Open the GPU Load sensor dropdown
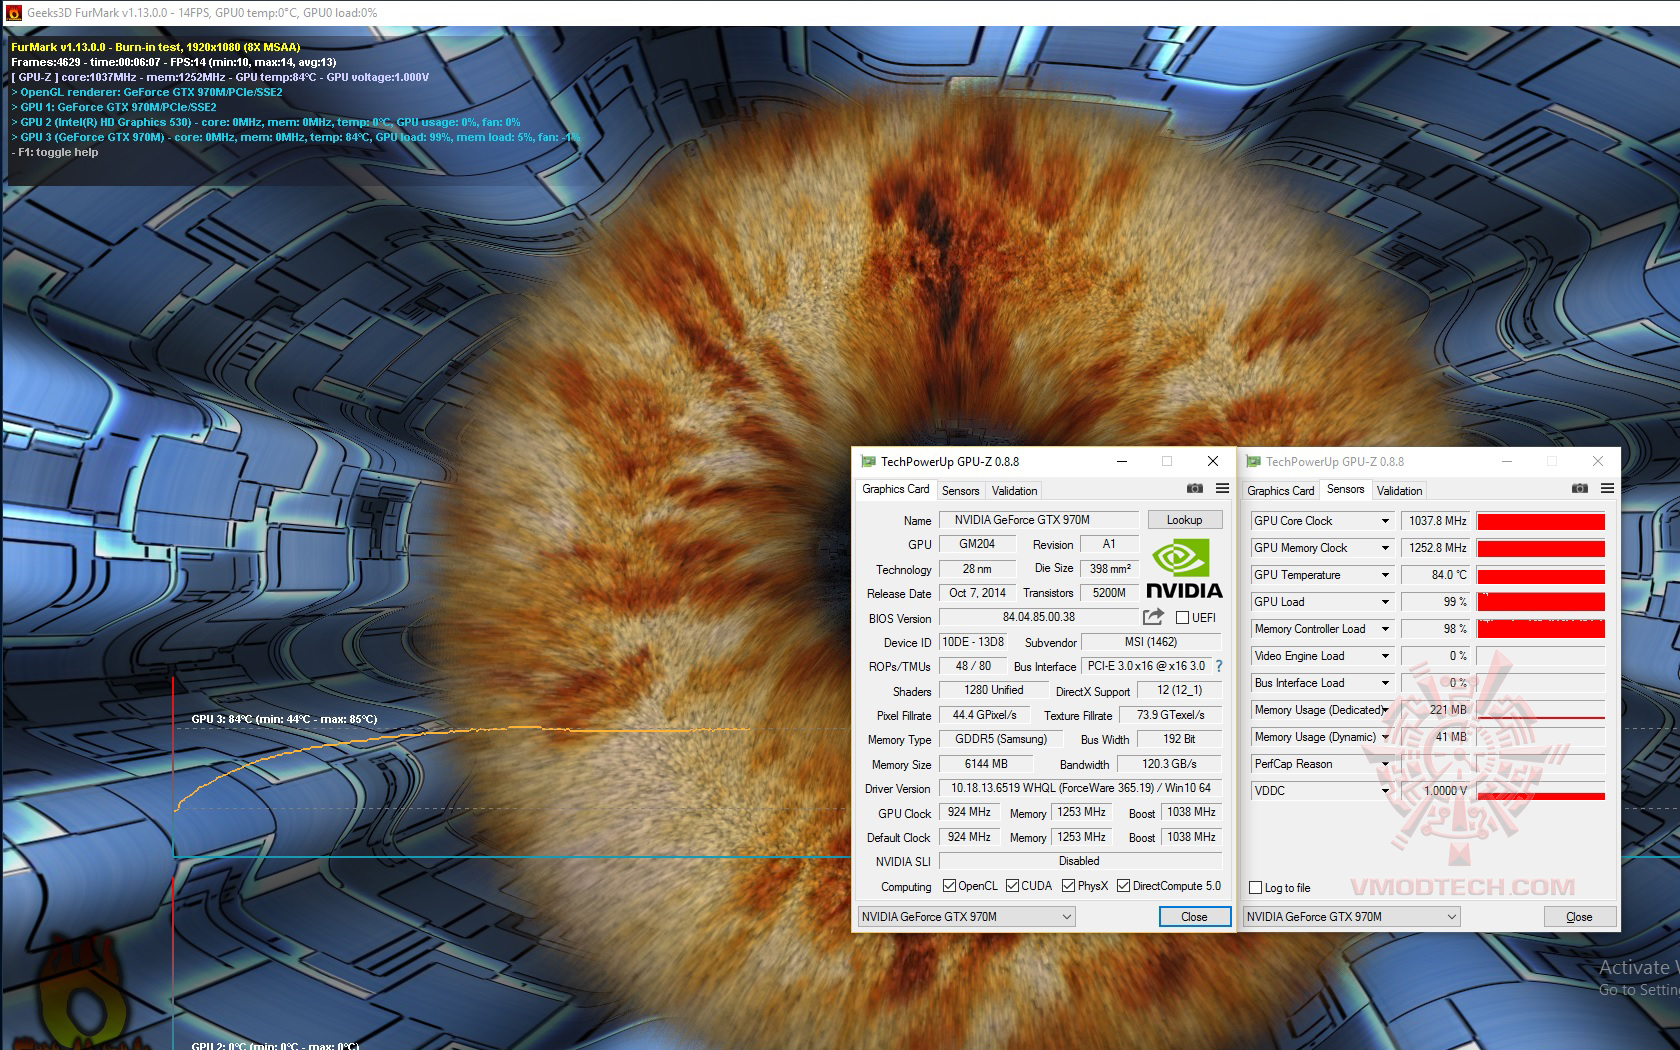This screenshot has width=1680, height=1050. [x=1385, y=602]
